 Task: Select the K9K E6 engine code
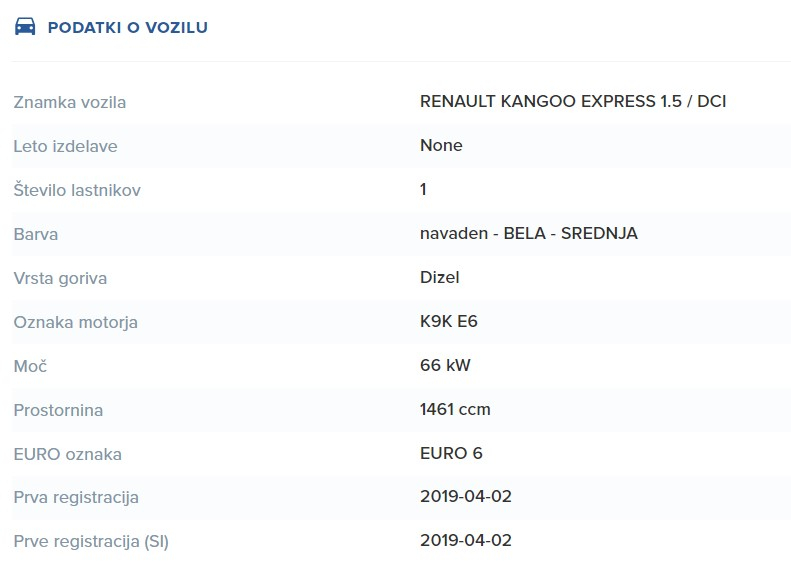449,321
